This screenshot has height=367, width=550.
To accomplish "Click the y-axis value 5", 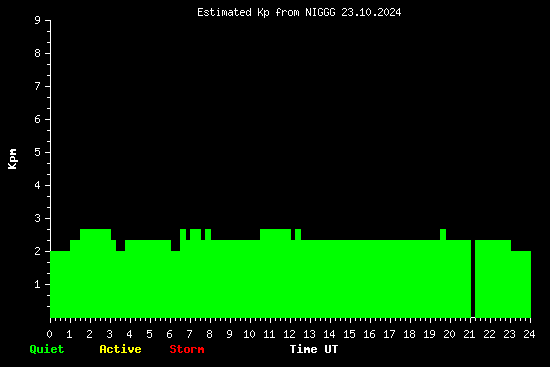I will 37,152.
